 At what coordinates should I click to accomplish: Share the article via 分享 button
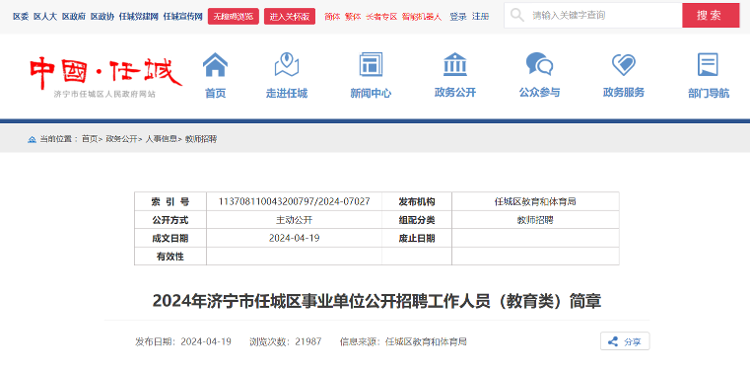(625, 341)
